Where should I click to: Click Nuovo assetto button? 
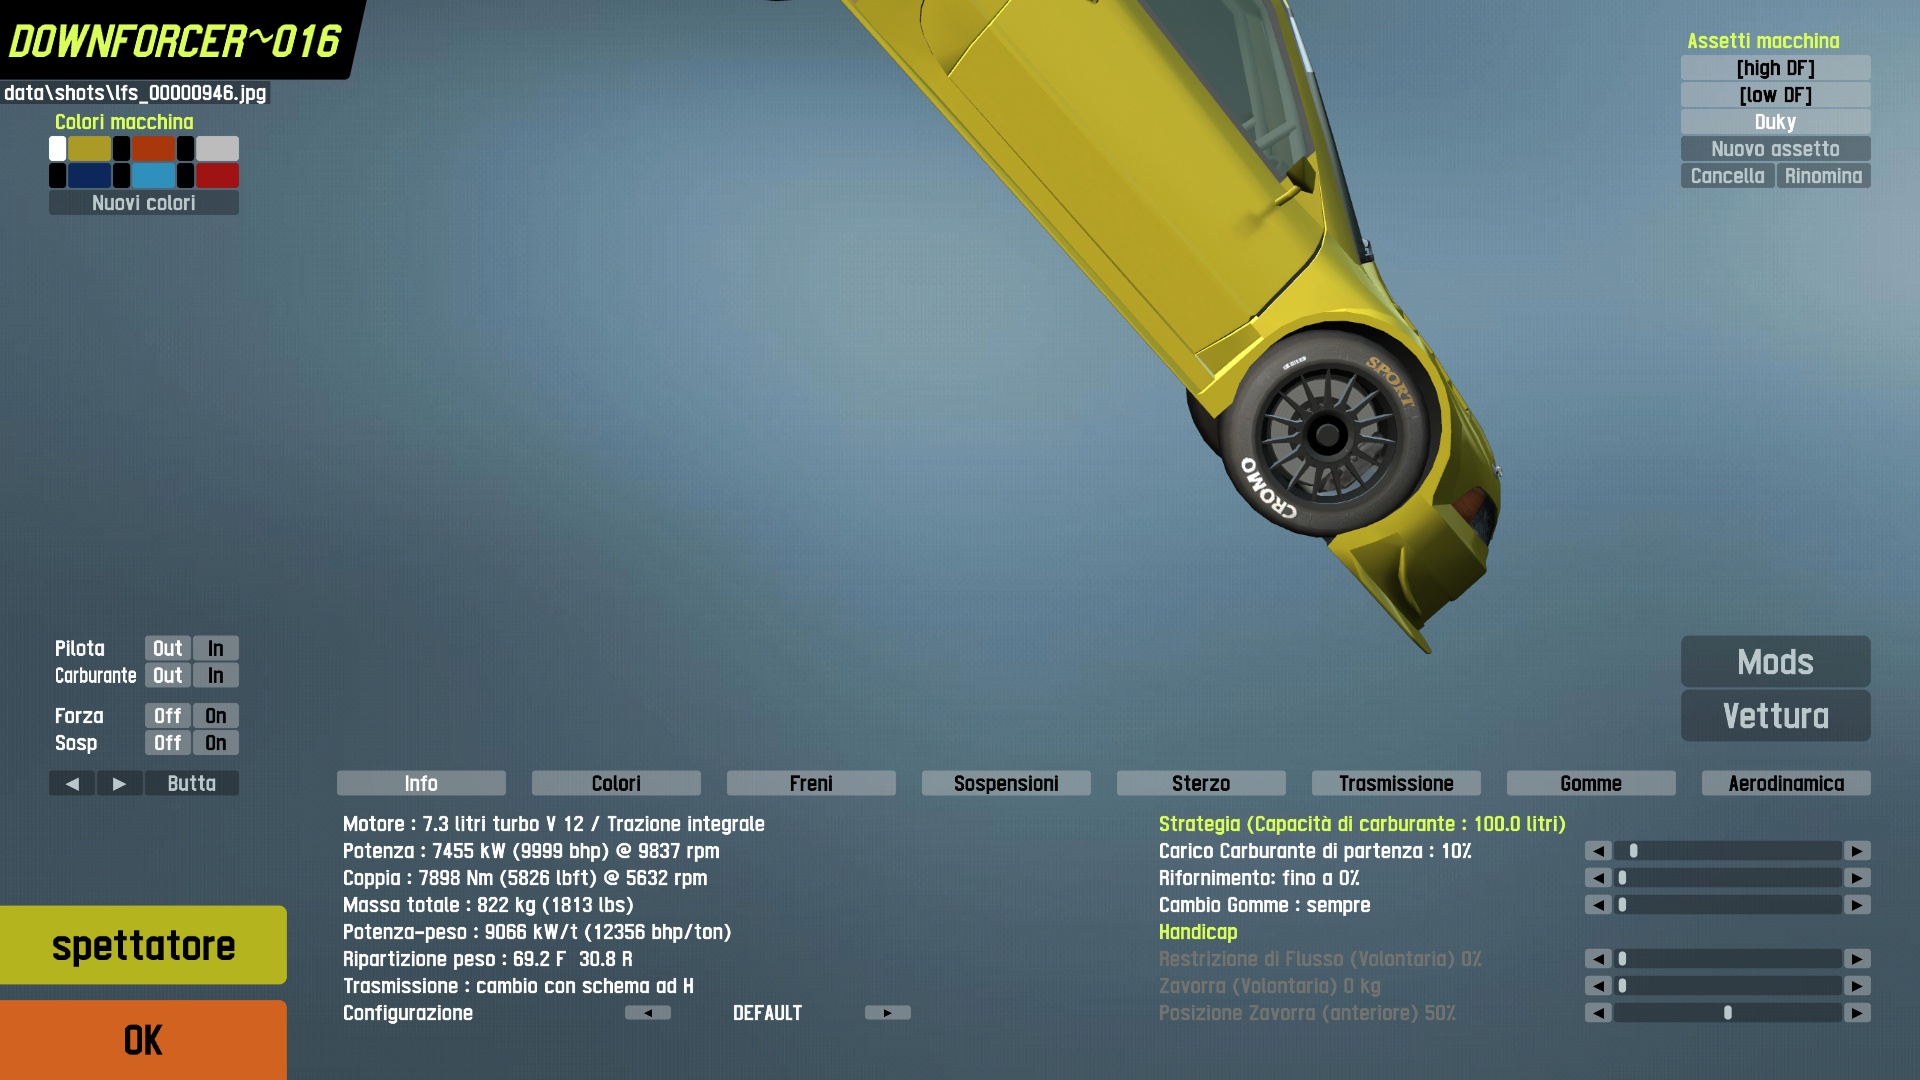click(x=1775, y=149)
